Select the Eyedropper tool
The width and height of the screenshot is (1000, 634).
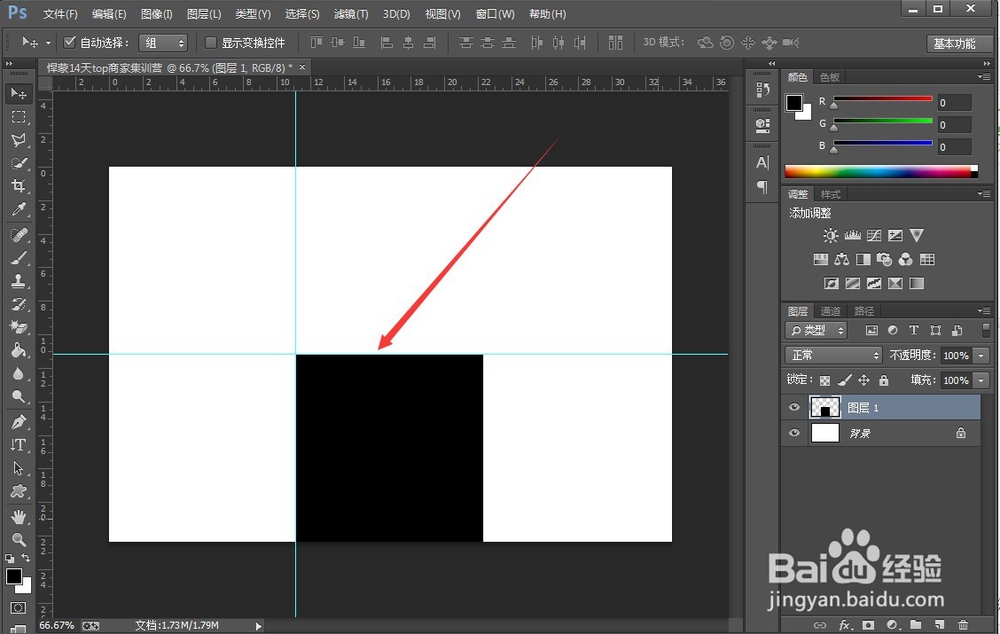click(18, 209)
